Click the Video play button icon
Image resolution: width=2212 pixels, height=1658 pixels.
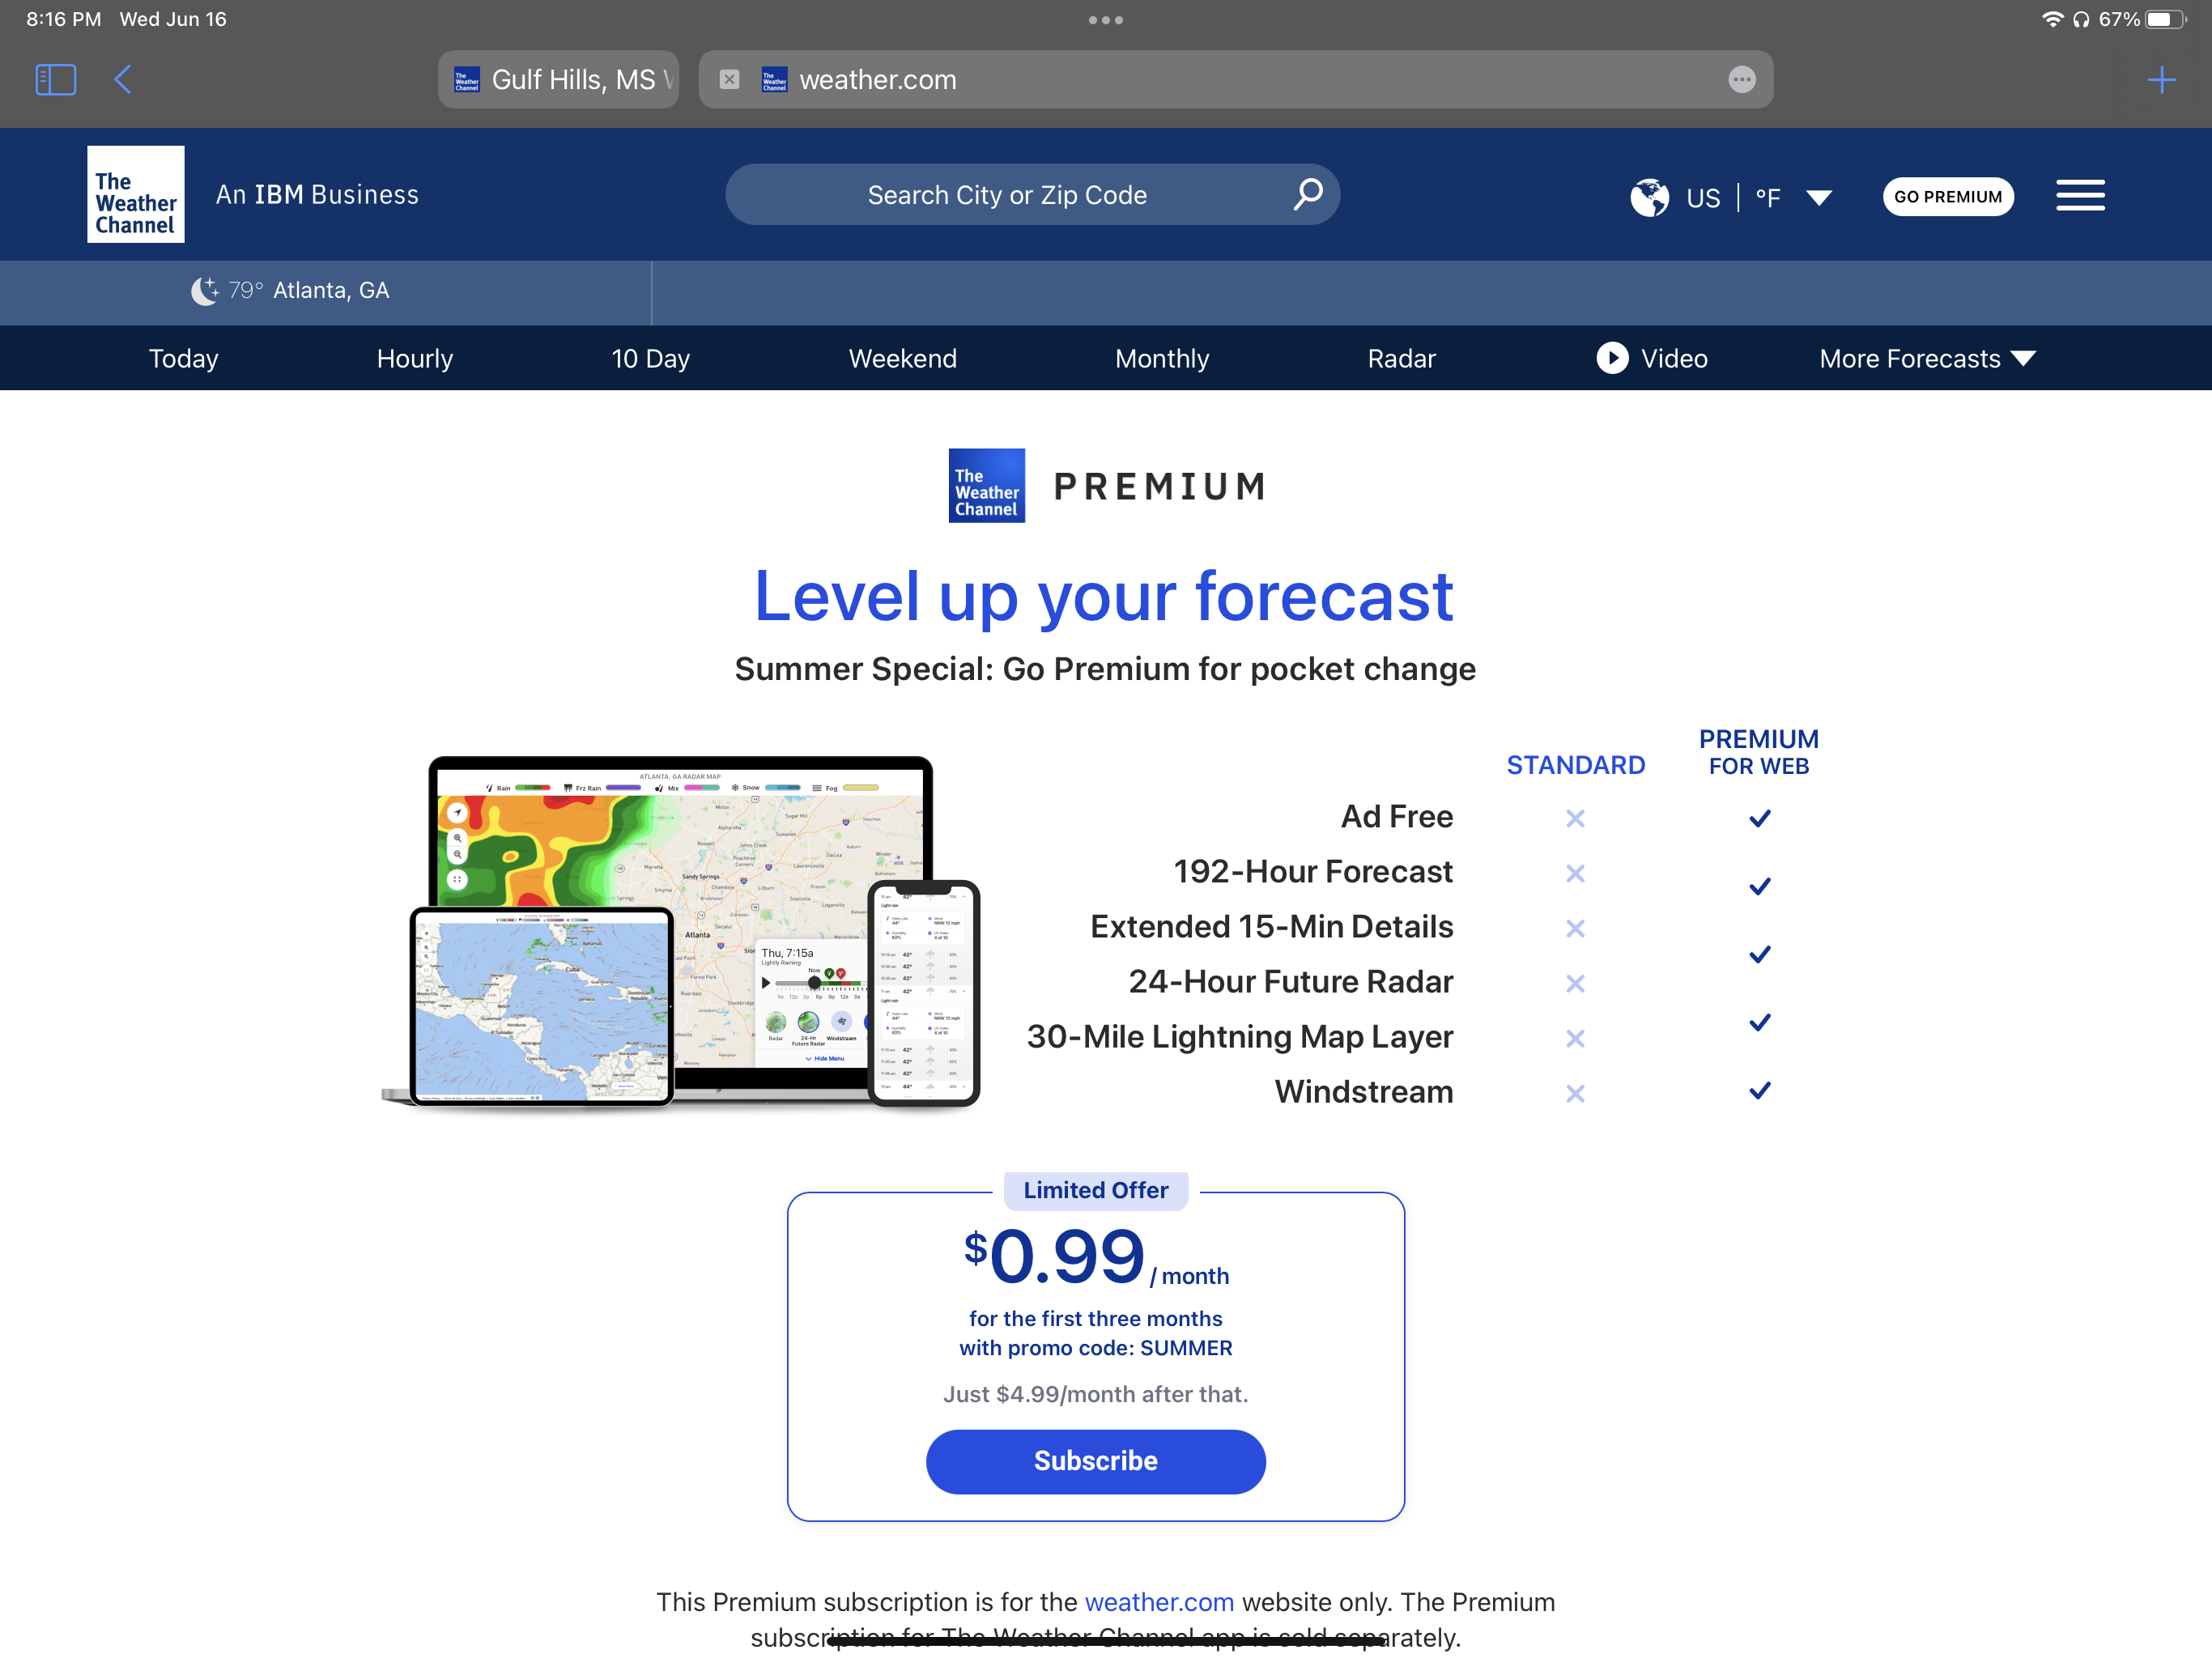coord(1604,357)
